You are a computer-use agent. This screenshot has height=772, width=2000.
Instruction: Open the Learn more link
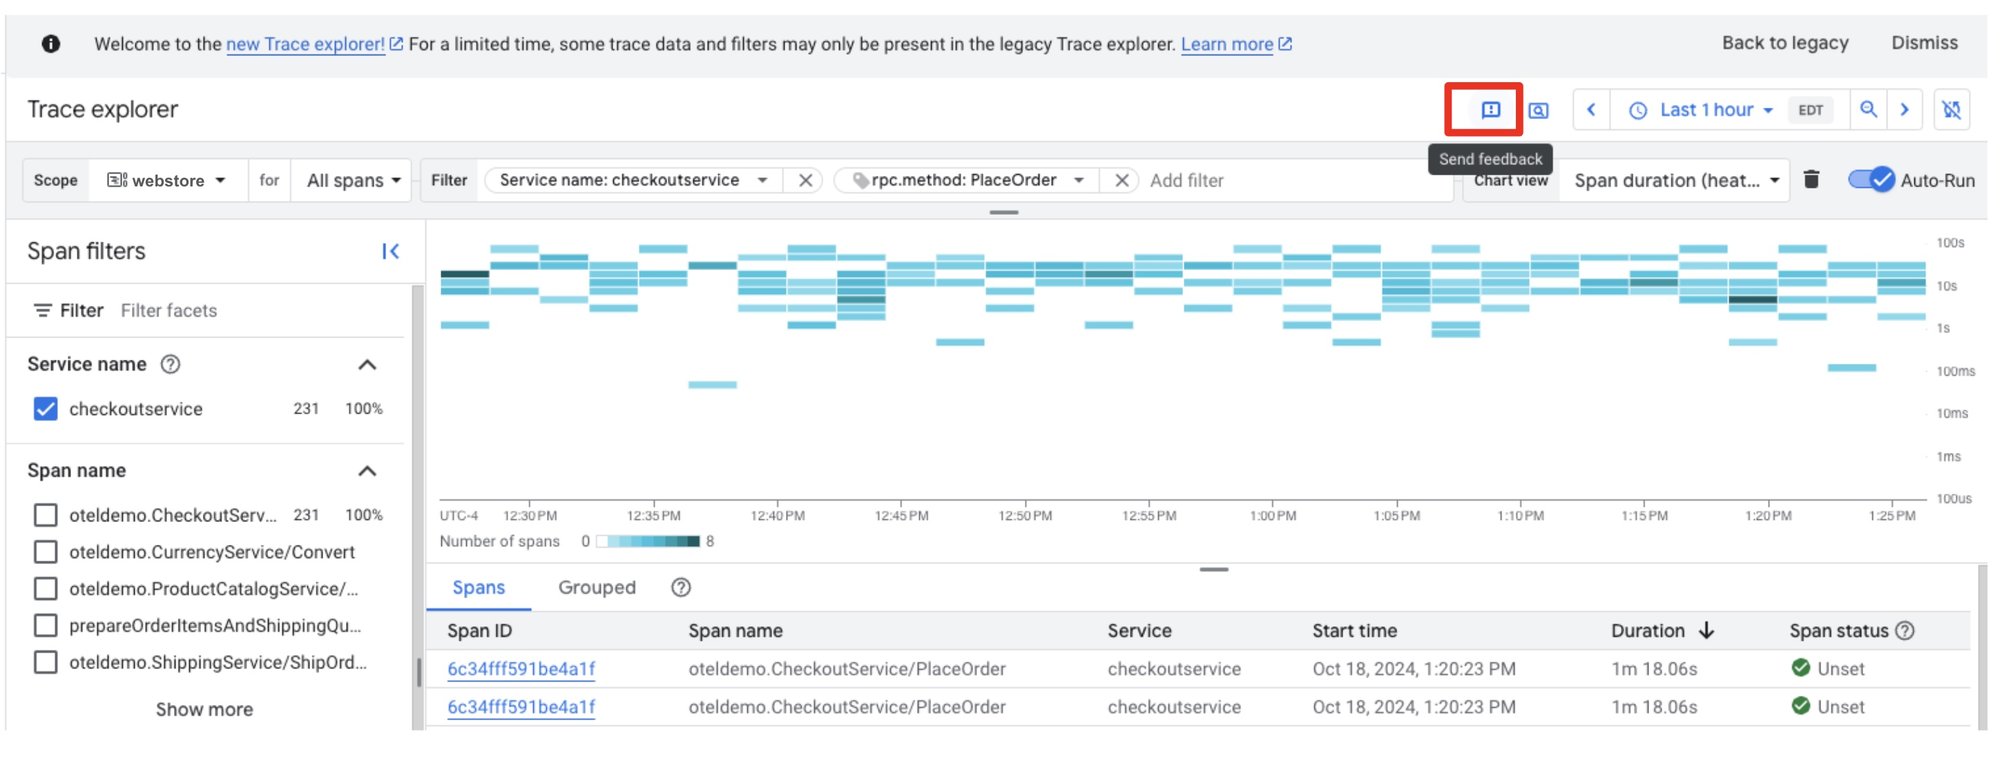coord(1236,44)
